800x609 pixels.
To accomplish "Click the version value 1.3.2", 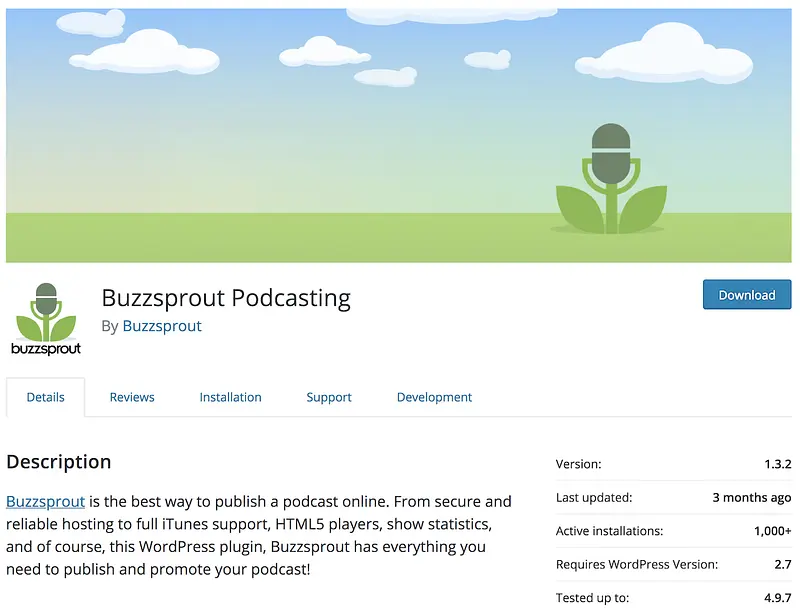I will (778, 464).
